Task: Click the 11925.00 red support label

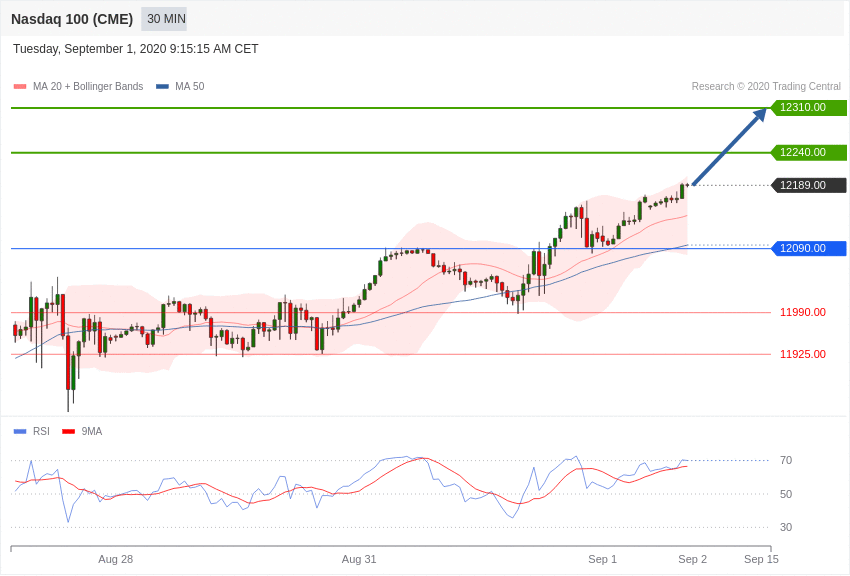Action: pos(802,354)
